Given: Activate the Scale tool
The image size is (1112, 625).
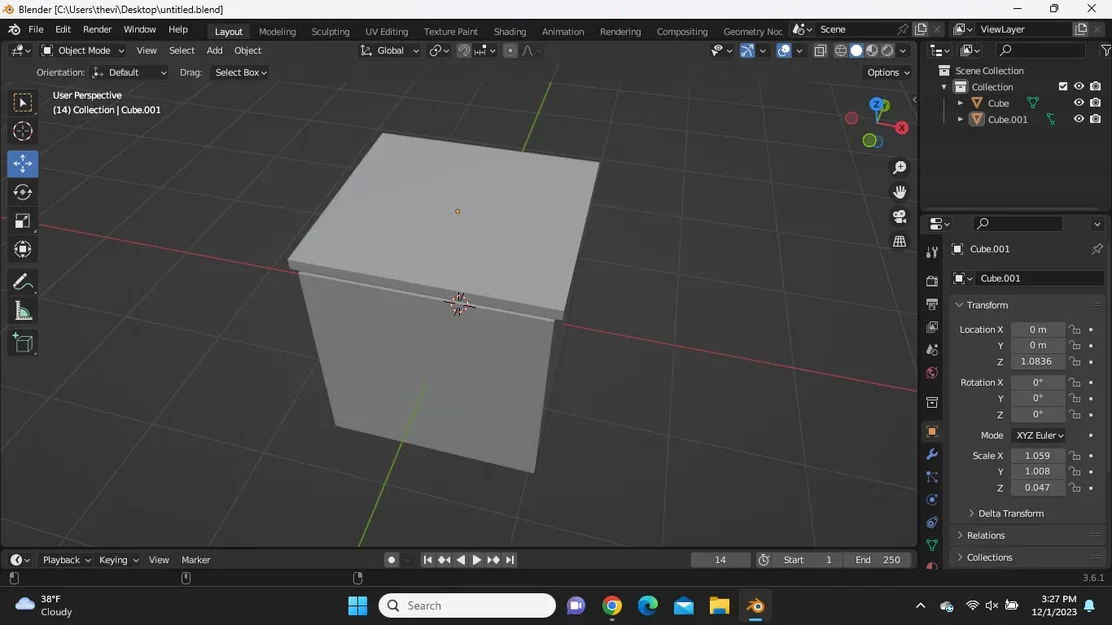Looking at the screenshot, I should 23,221.
